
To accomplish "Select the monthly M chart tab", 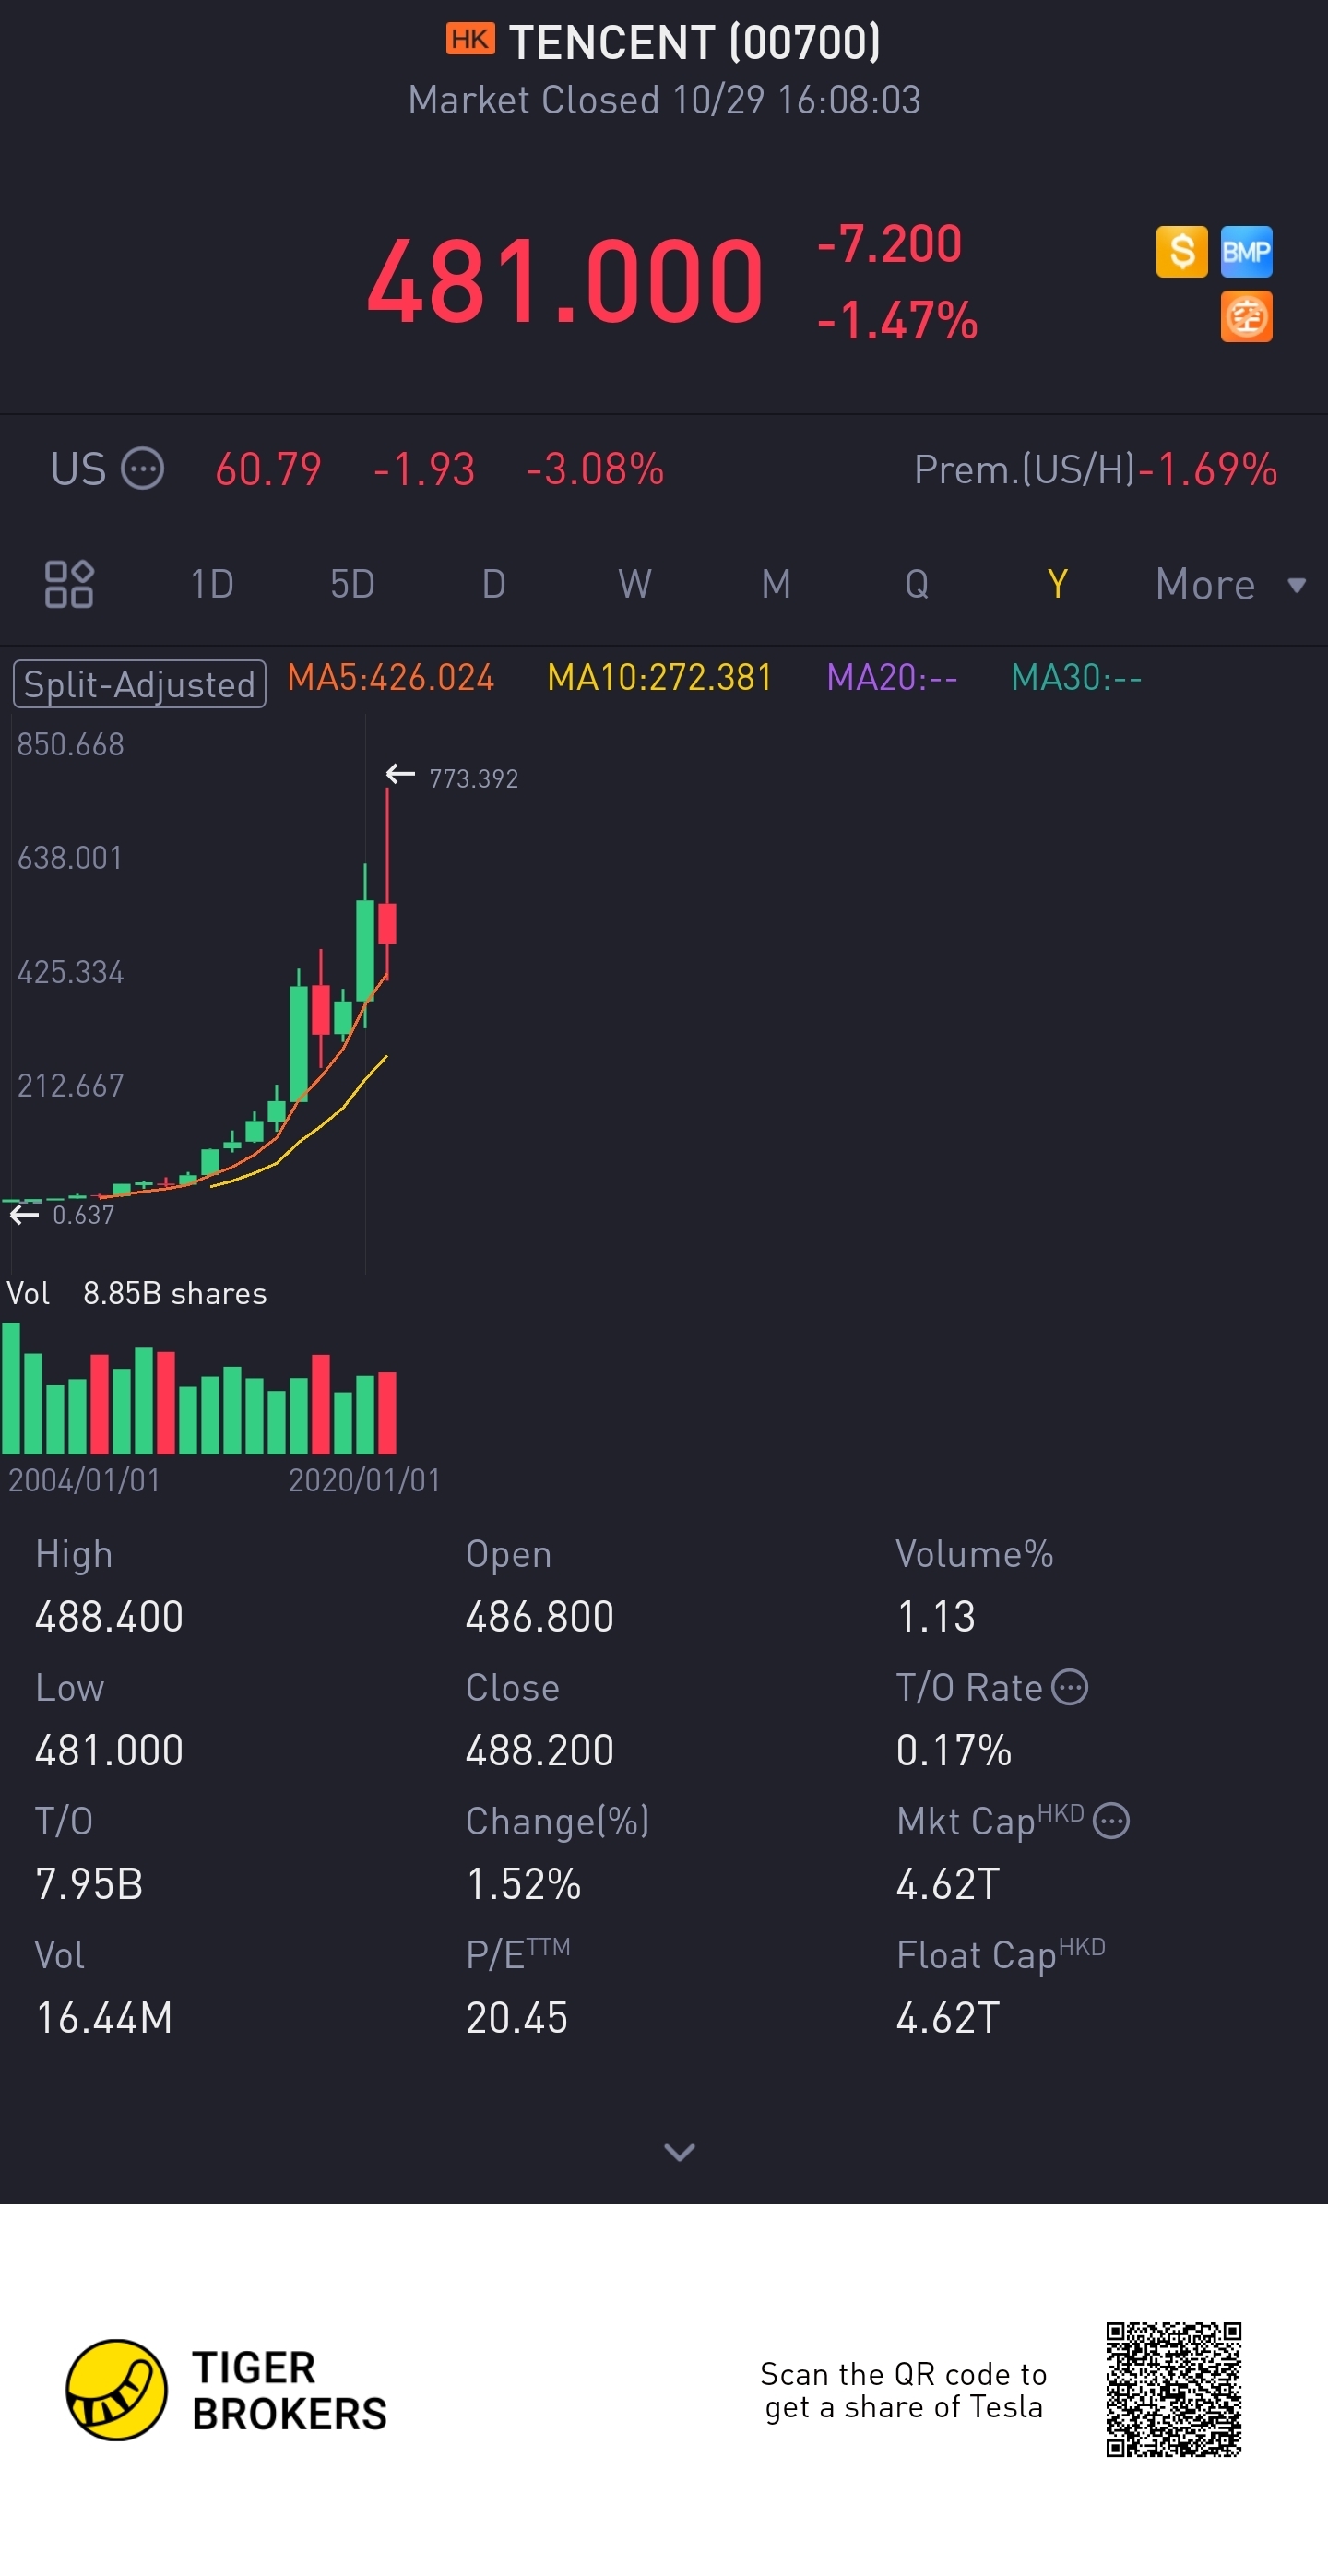I will 776,584.
